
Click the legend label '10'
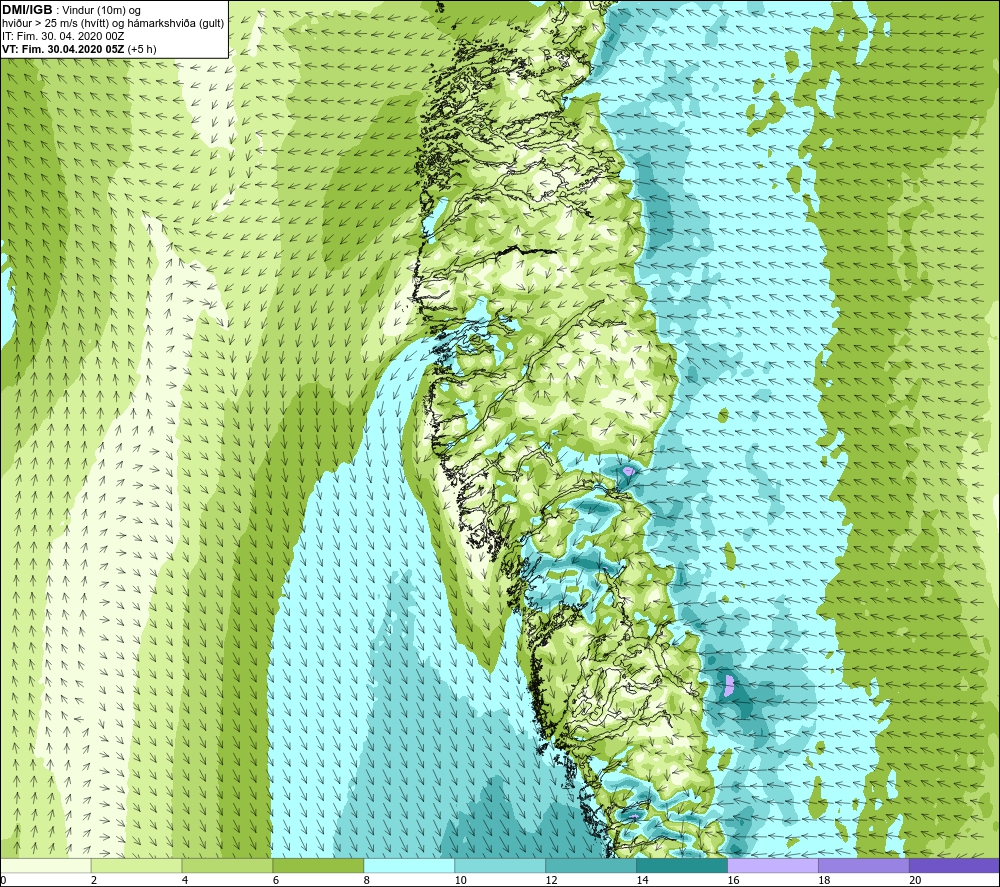pos(460,880)
